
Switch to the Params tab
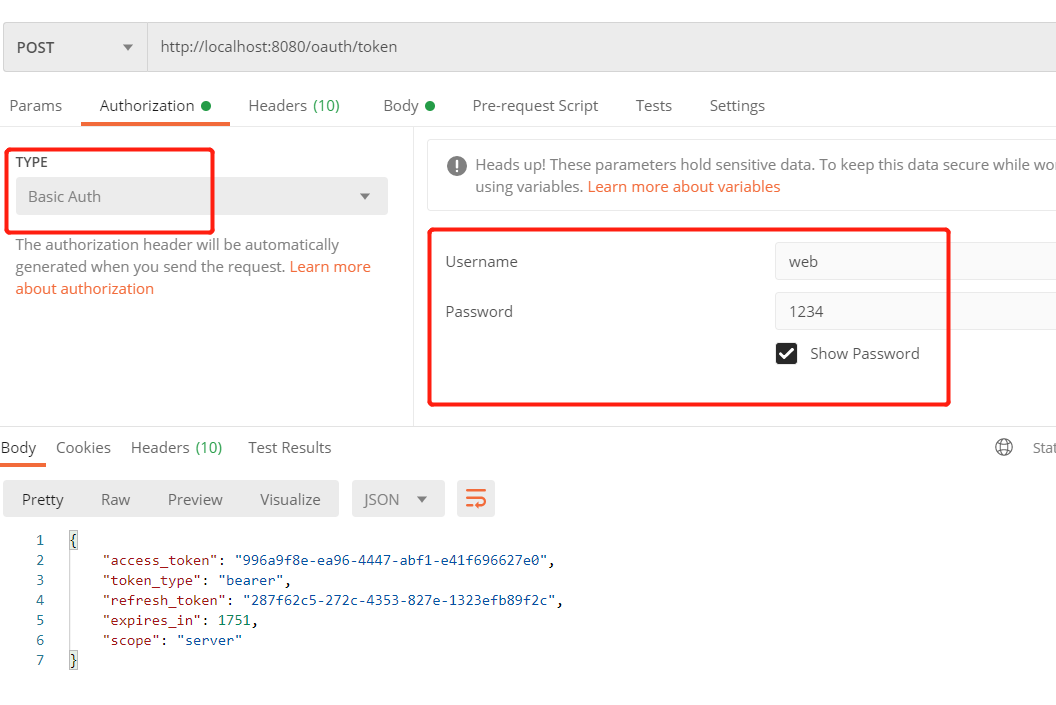(x=36, y=106)
